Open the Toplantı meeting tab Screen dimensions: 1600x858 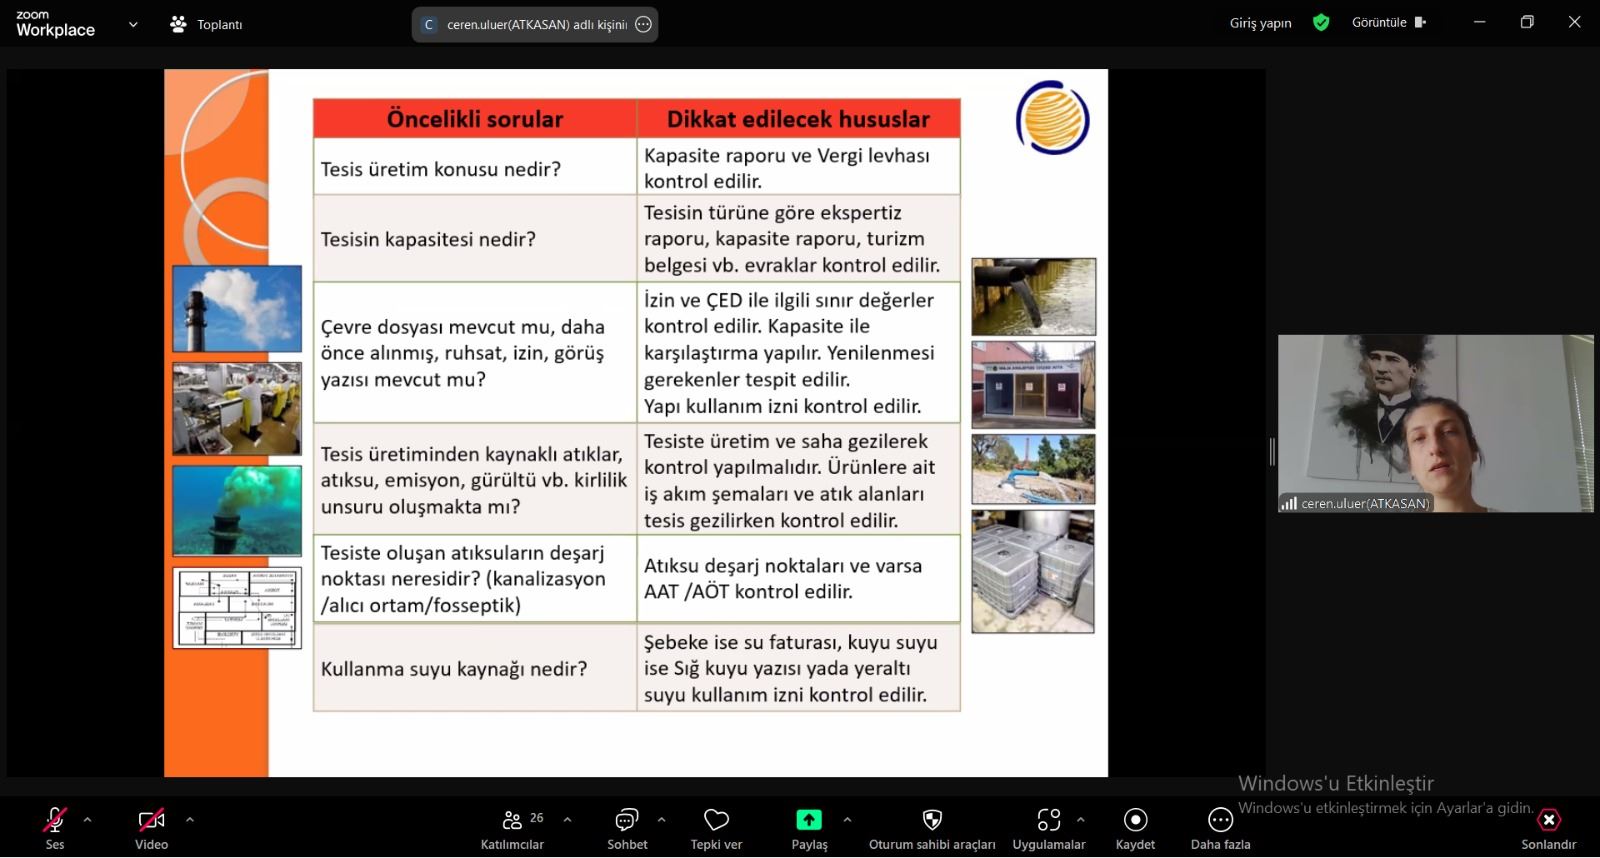(207, 25)
